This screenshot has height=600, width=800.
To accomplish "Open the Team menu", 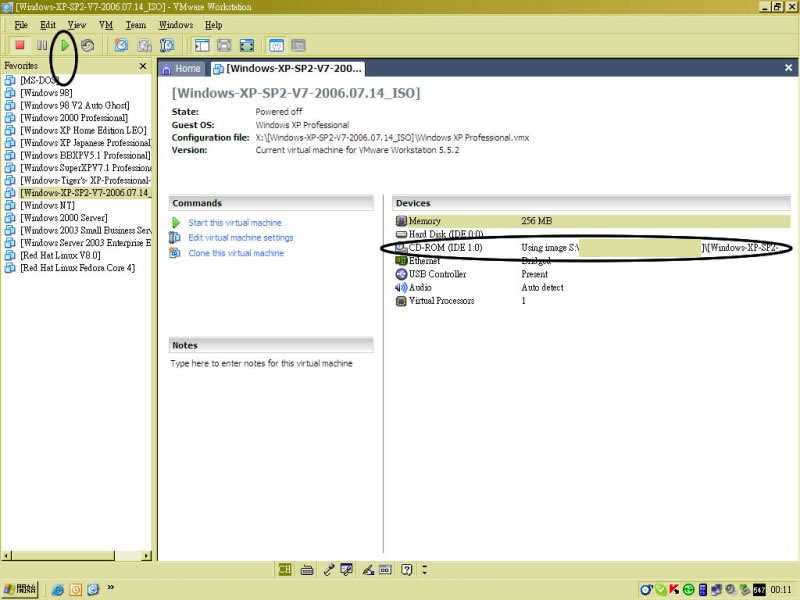I will pyautogui.click(x=136, y=25).
